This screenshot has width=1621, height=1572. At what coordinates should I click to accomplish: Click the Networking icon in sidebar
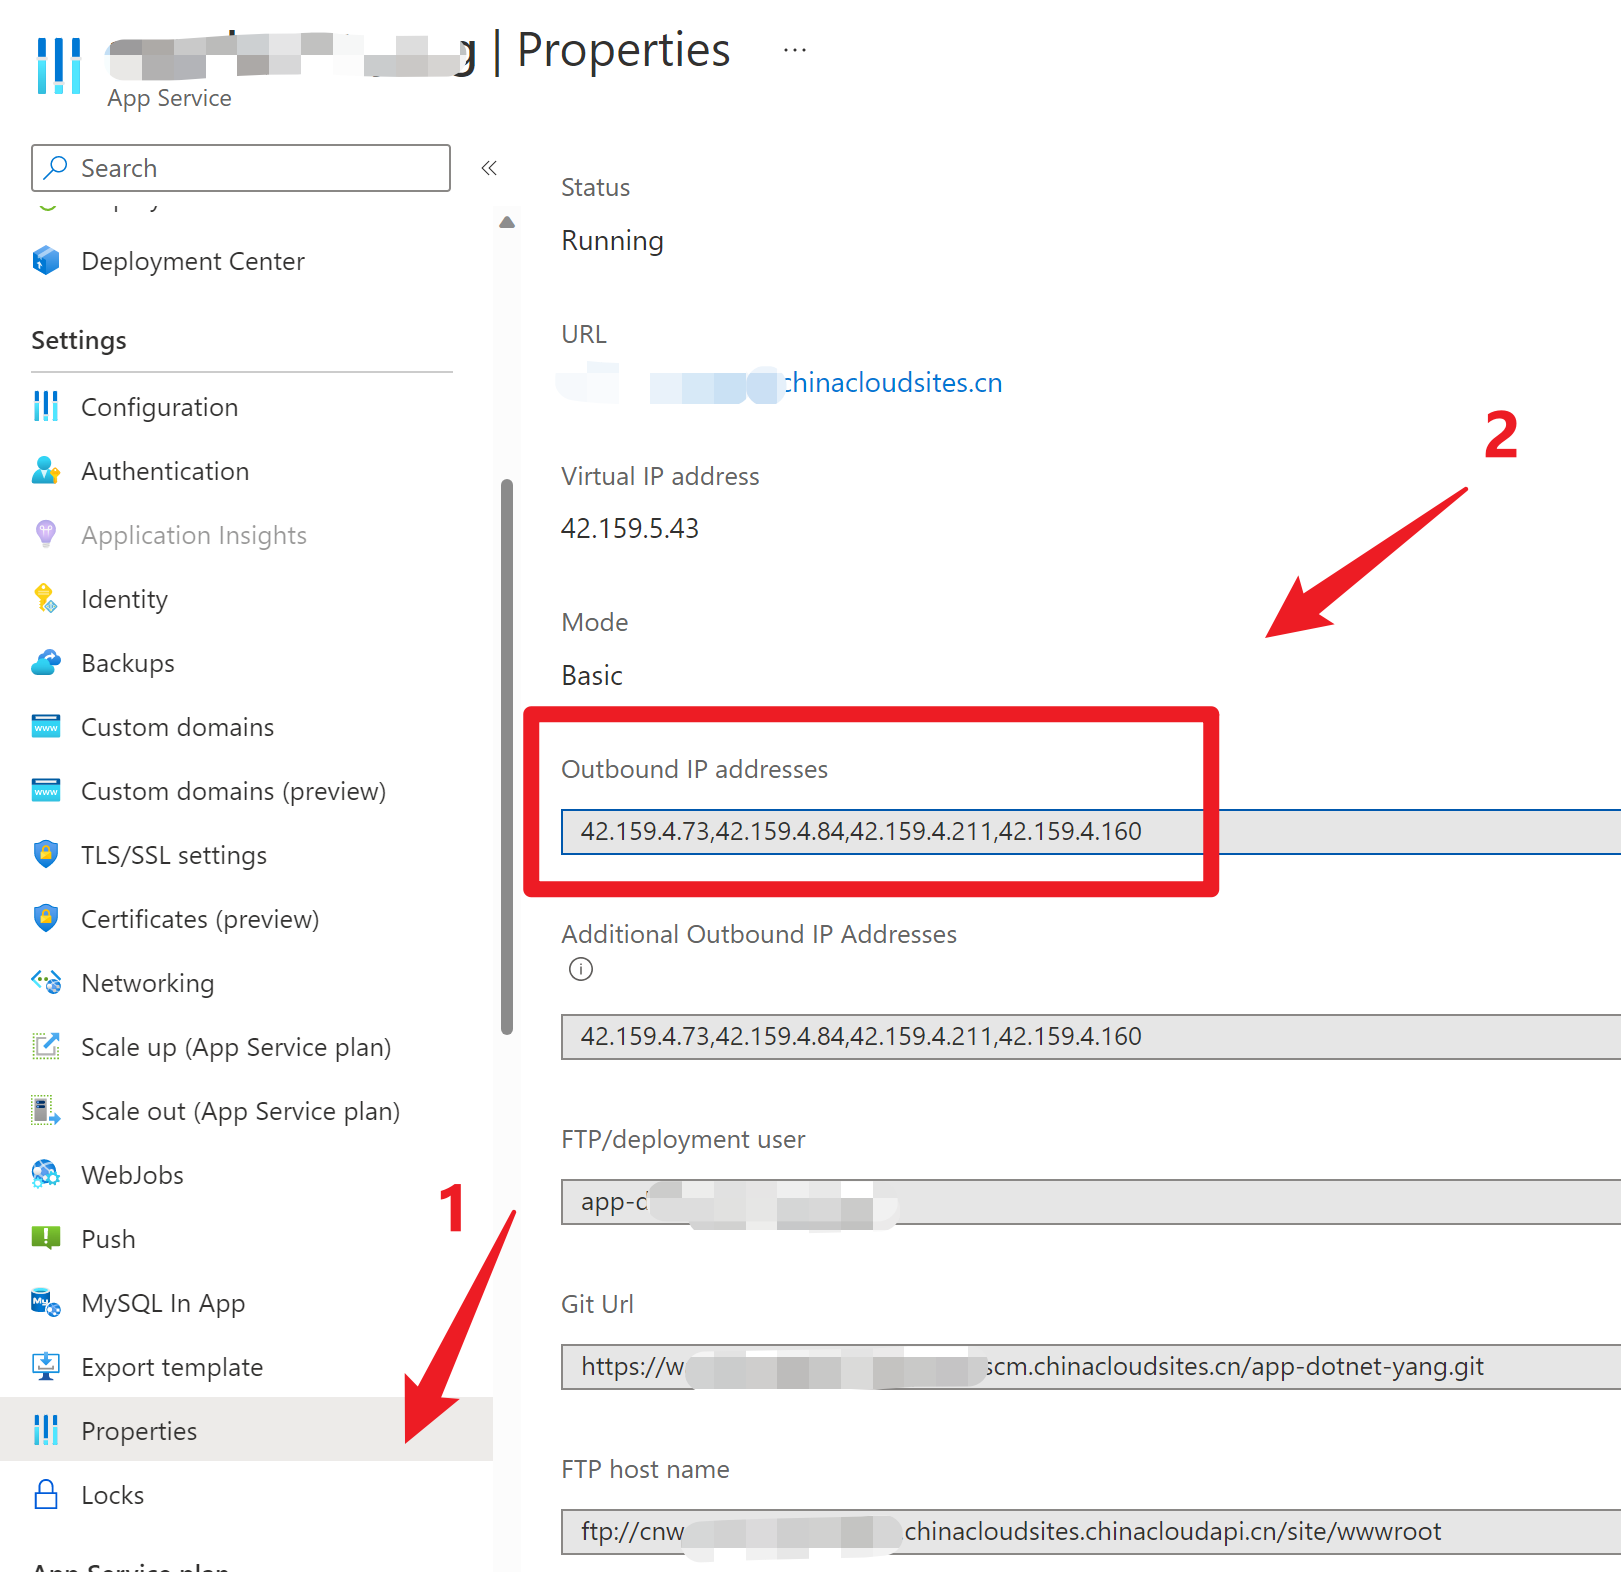click(46, 983)
